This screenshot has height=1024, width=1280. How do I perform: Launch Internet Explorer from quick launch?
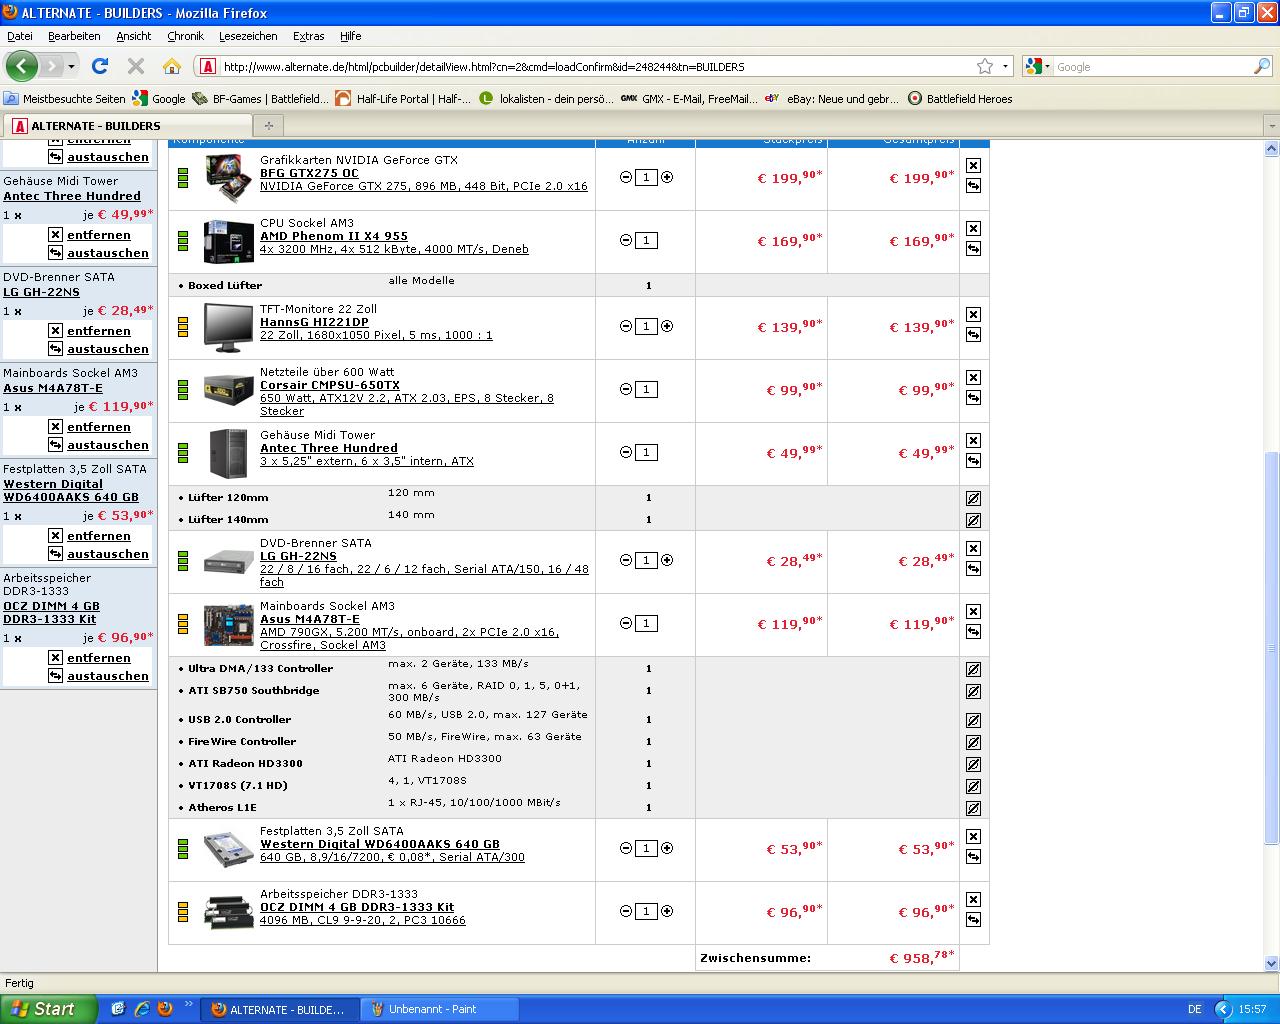coord(141,1009)
